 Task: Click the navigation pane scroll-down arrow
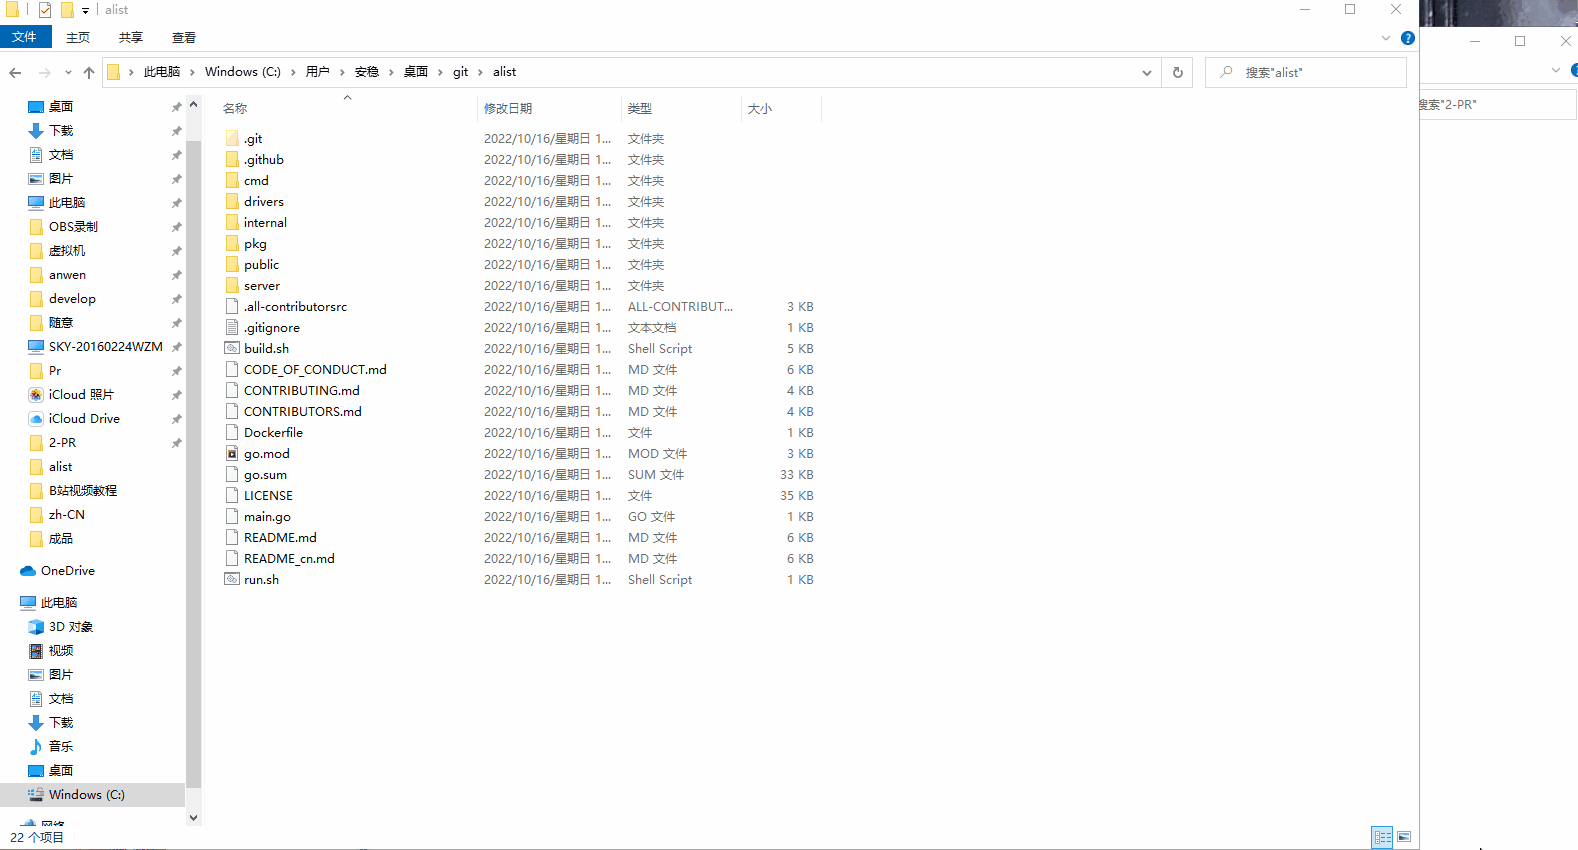tap(193, 817)
